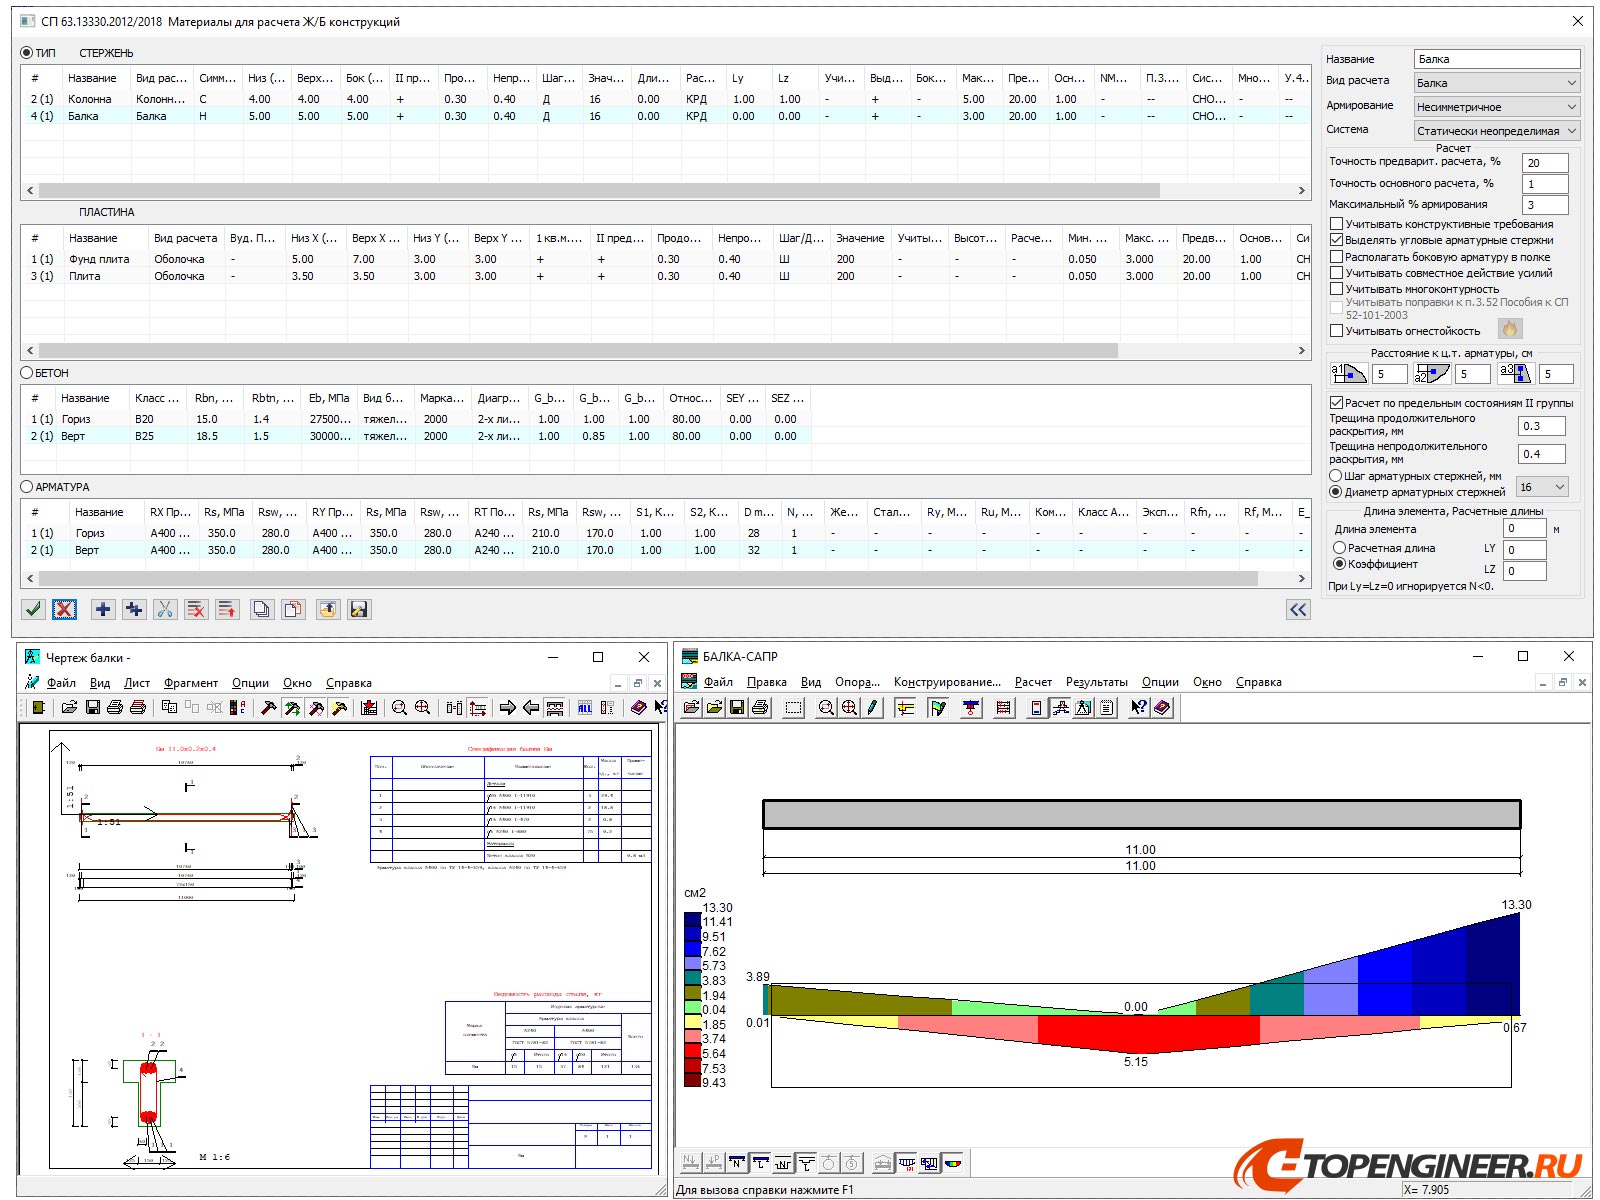1600x1200 pixels.
Task: Click the green checkmark confirm icon
Action: click(33, 609)
